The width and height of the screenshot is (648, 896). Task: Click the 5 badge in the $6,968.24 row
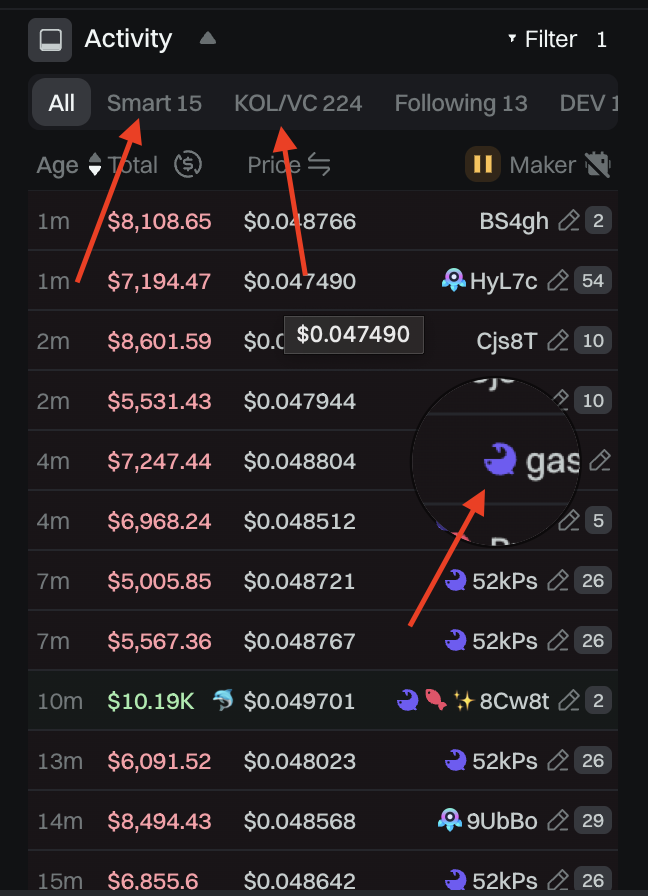(x=598, y=521)
